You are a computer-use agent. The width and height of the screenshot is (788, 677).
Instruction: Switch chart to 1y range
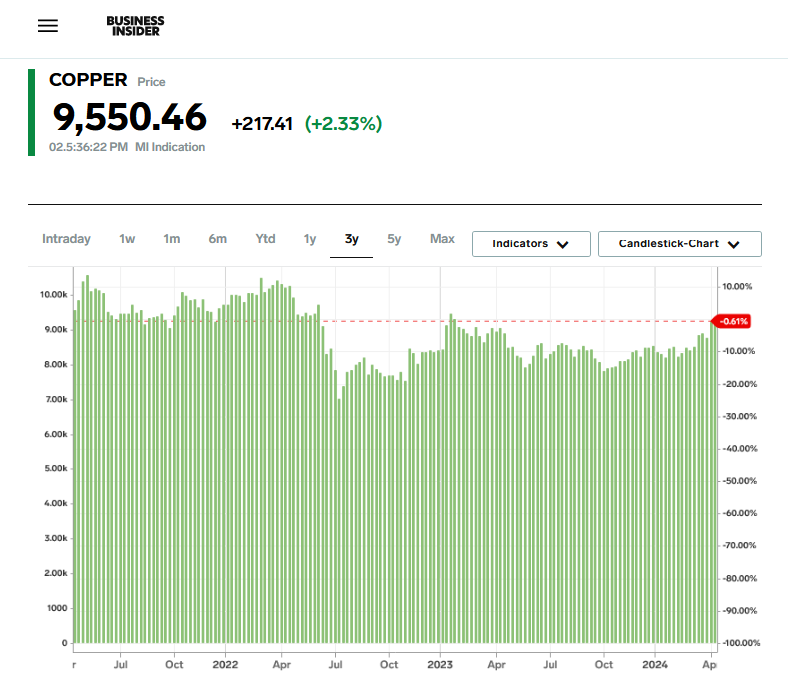pyautogui.click(x=310, y=239)
